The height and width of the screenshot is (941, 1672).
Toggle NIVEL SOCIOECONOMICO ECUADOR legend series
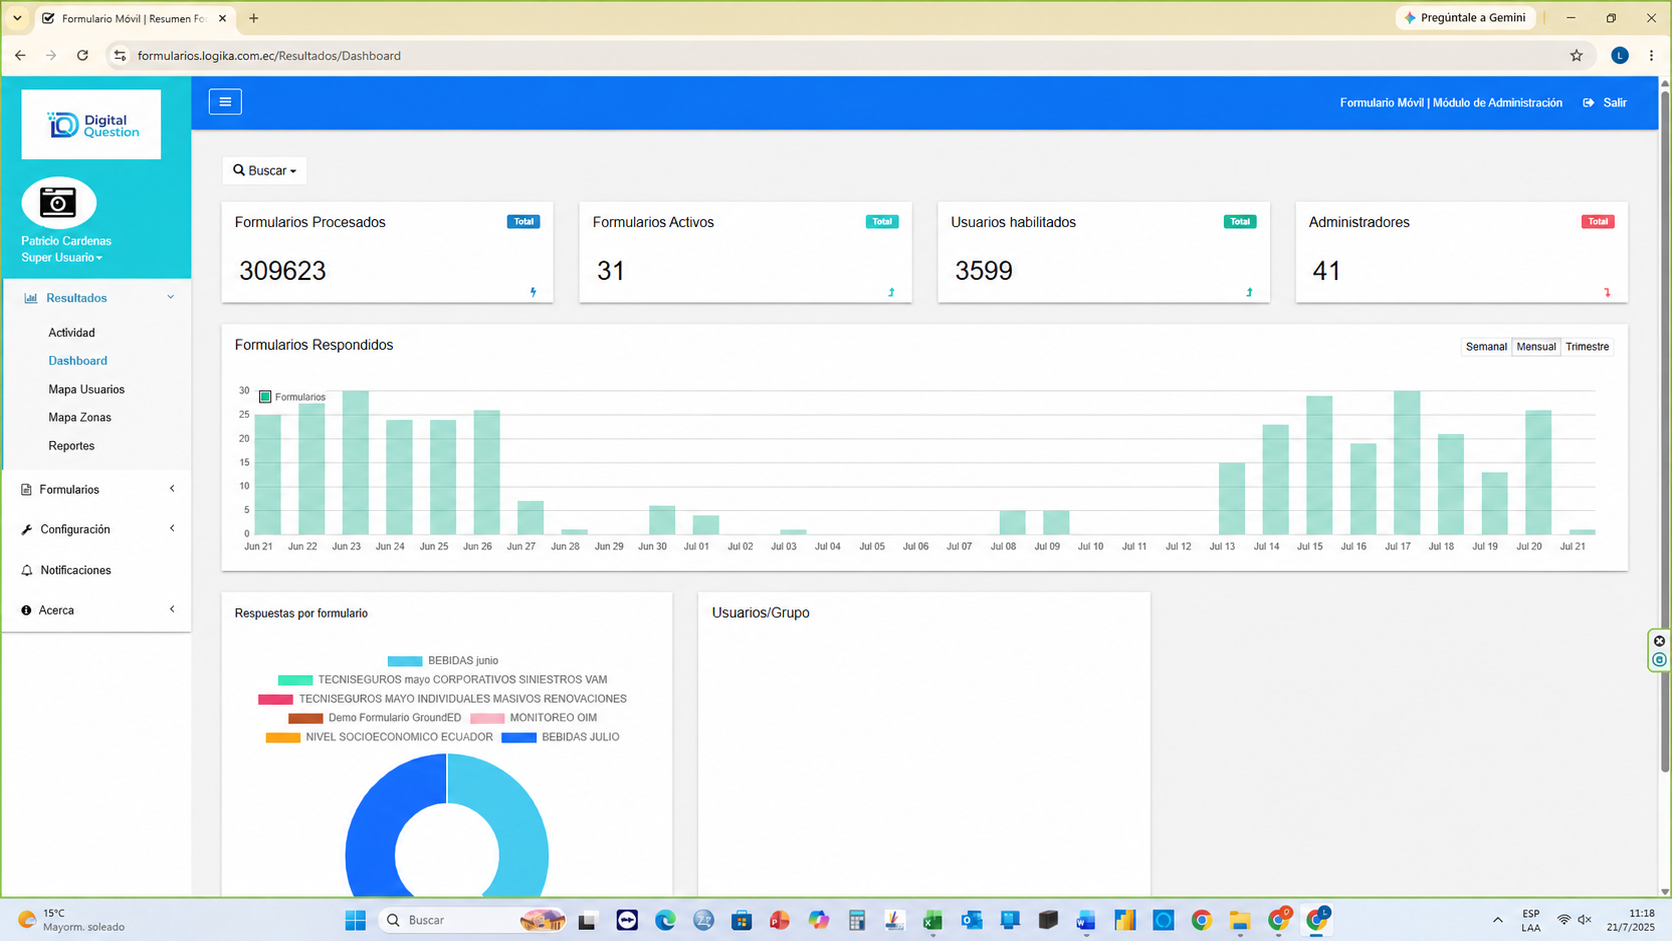point(379,737)
